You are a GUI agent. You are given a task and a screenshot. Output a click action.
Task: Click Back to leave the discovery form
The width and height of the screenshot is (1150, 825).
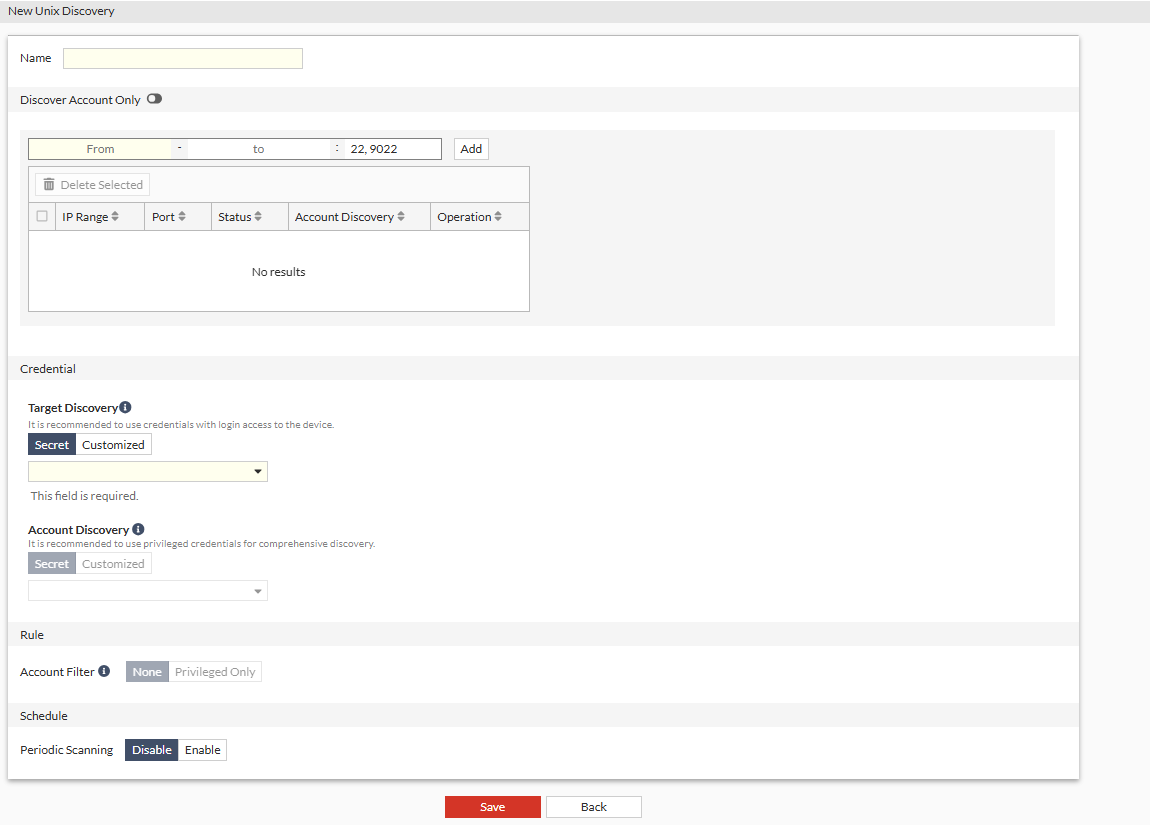[x=593, y=806]
